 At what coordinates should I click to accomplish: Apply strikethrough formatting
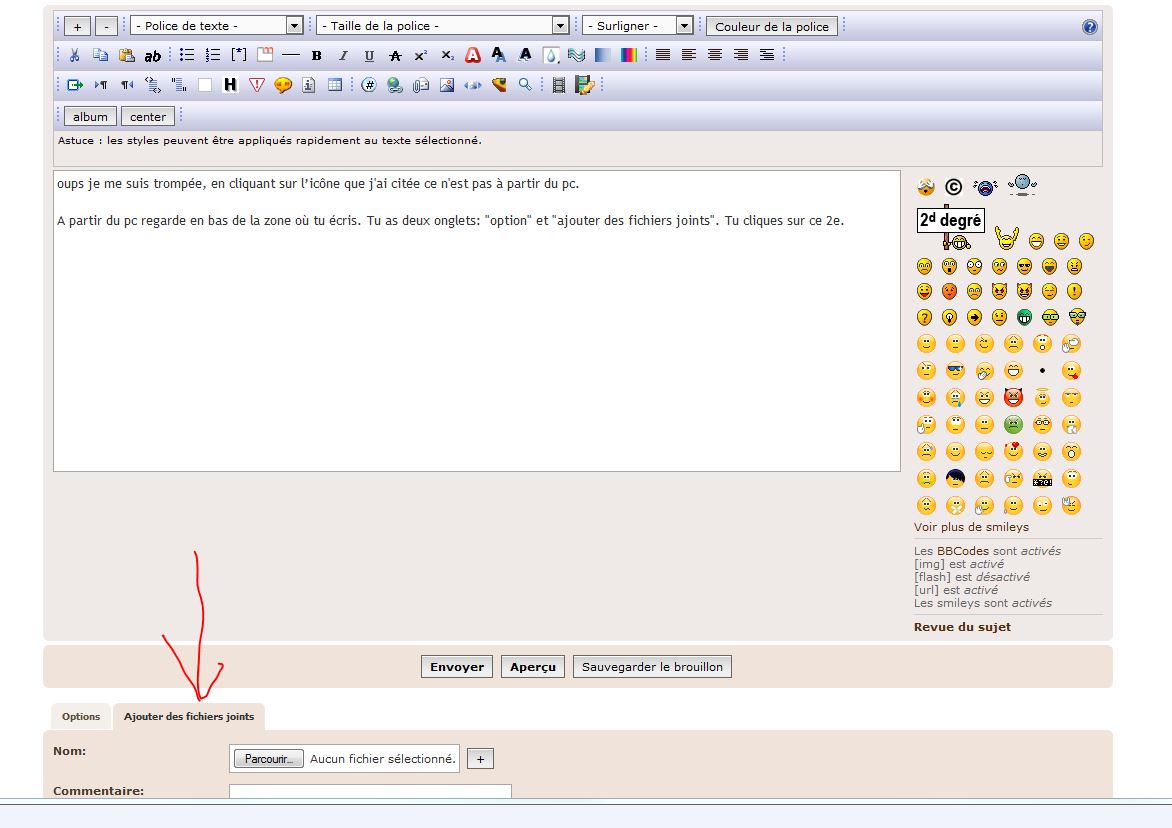[x=395, y=55]
